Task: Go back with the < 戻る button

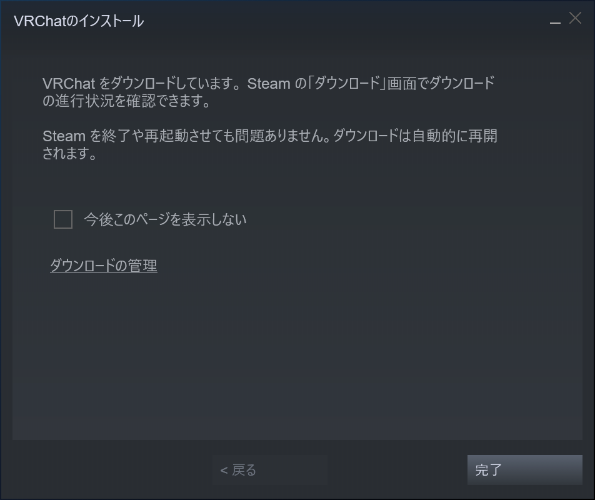Action: [270, 470]
